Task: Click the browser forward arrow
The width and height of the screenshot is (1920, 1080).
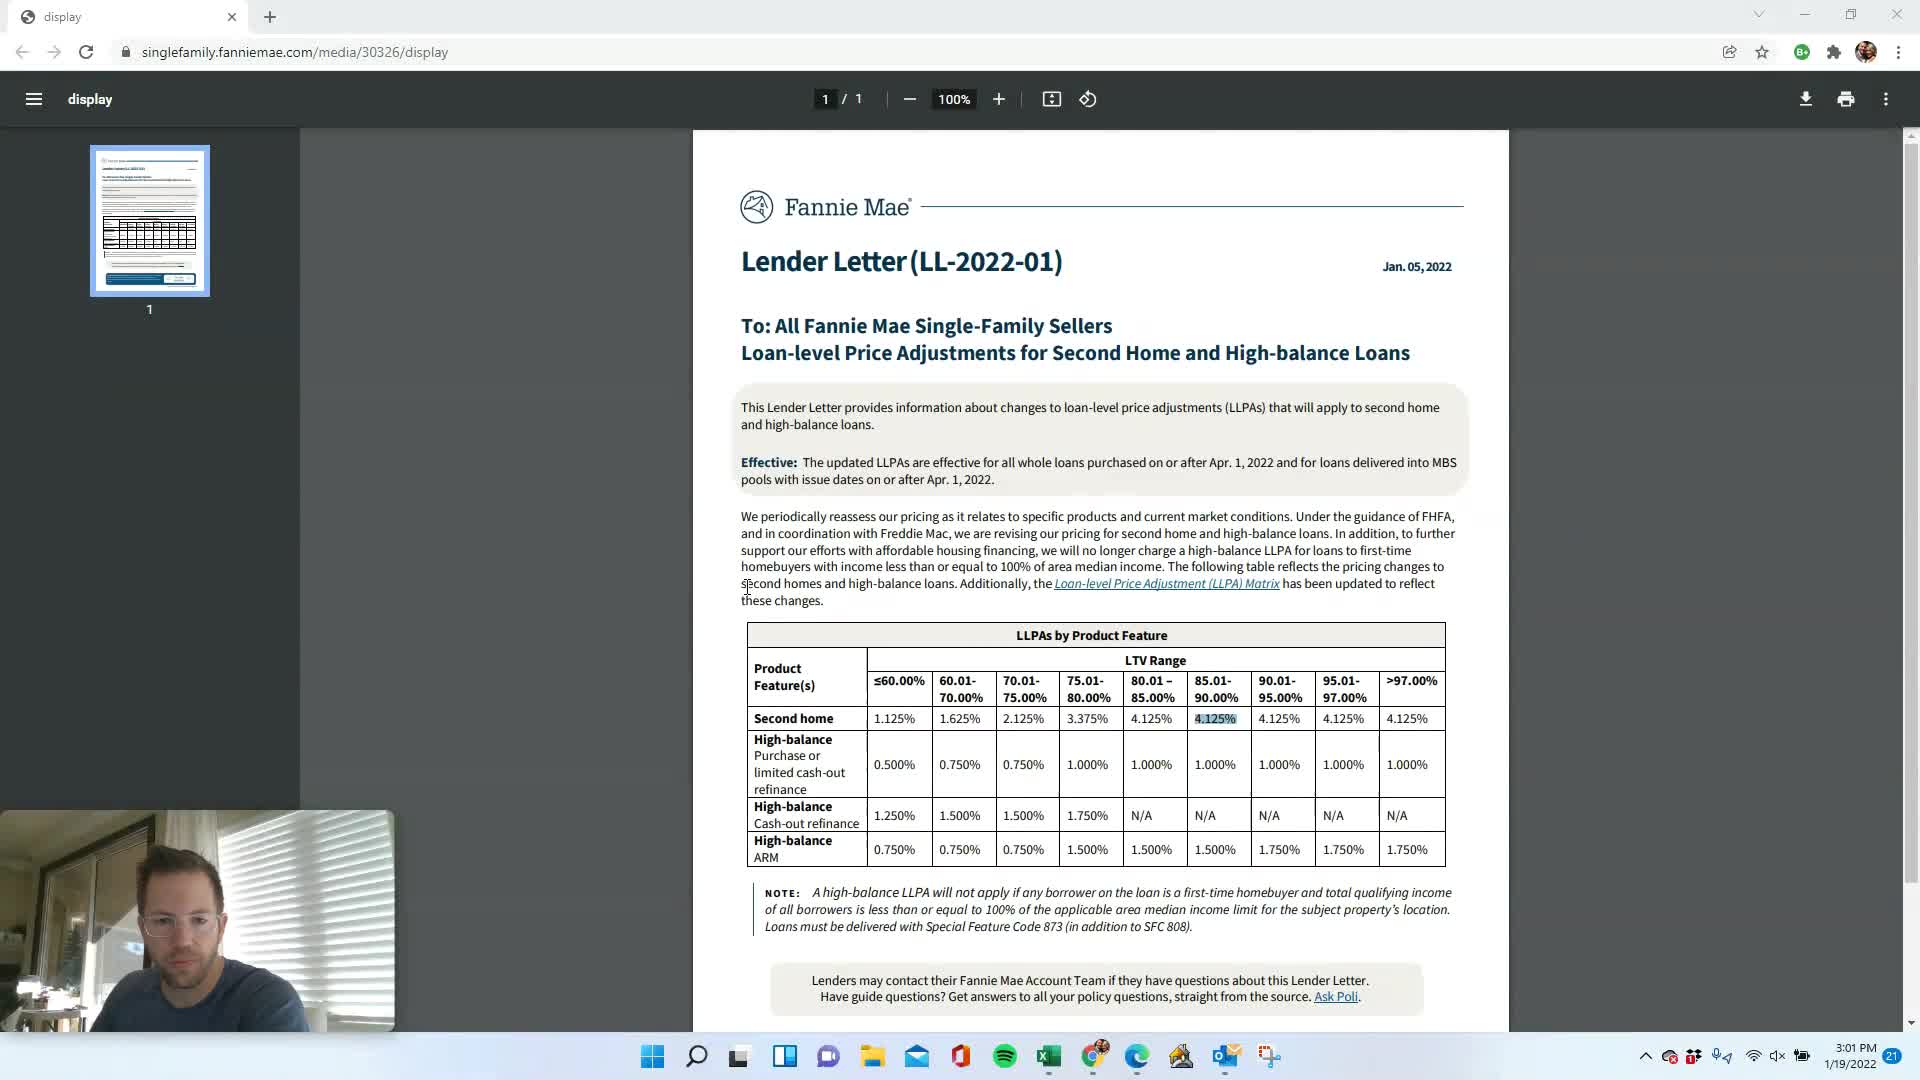Action: coord(54,52)
